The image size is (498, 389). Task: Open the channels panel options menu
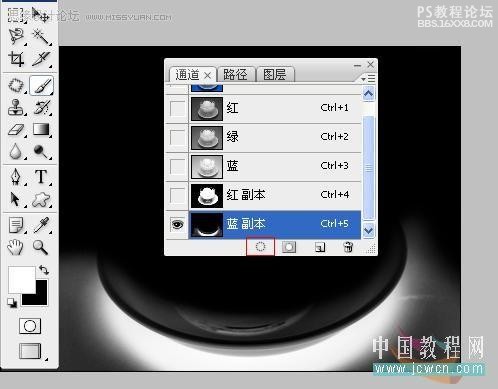(x=368, y=79)
